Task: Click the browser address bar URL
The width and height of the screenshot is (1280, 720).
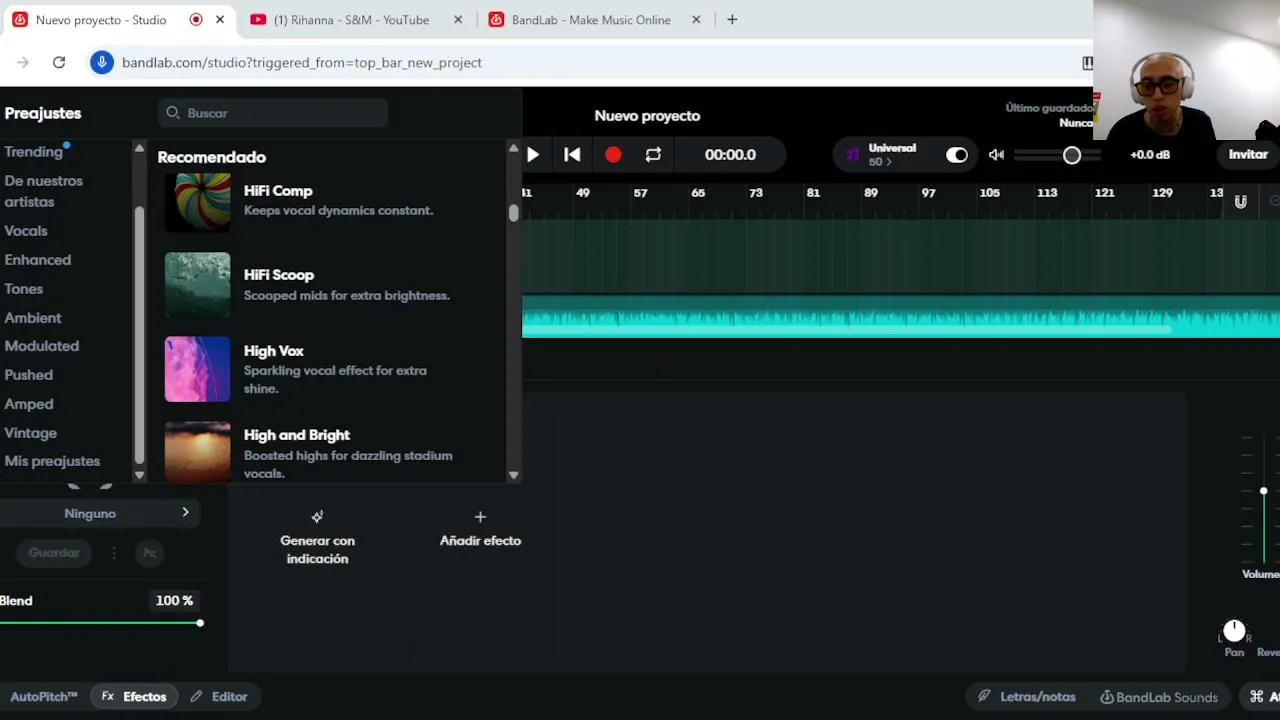Action: click(302, 63)
